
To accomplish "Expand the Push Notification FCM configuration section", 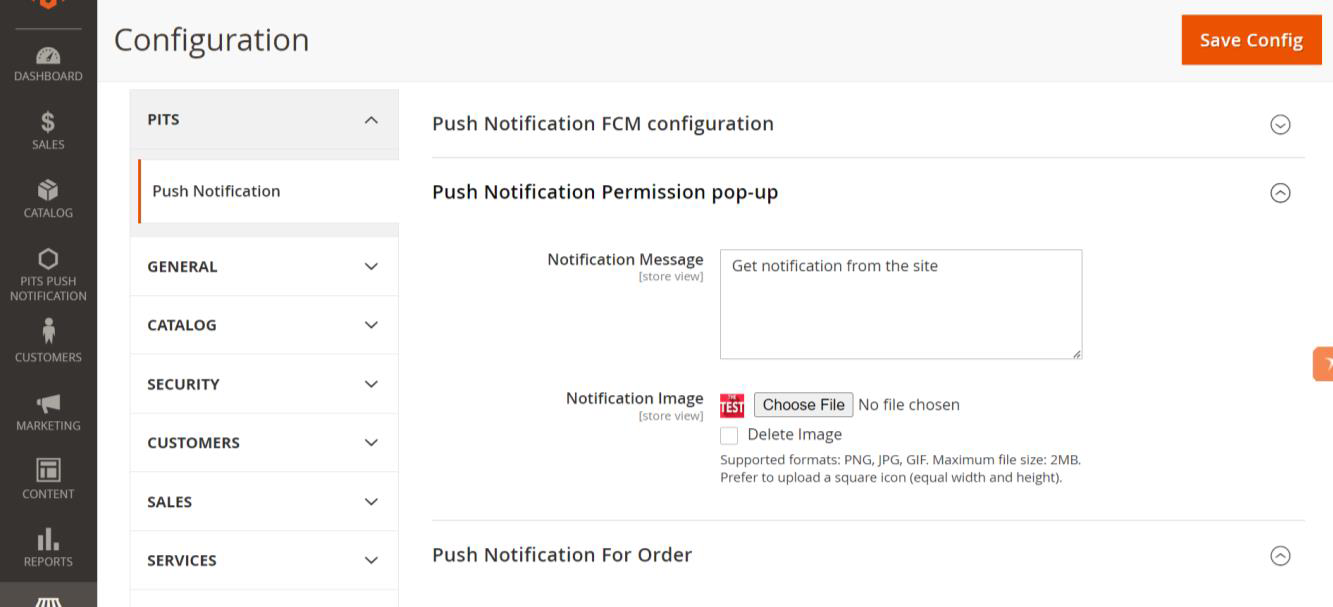I will pos(1279,124).
